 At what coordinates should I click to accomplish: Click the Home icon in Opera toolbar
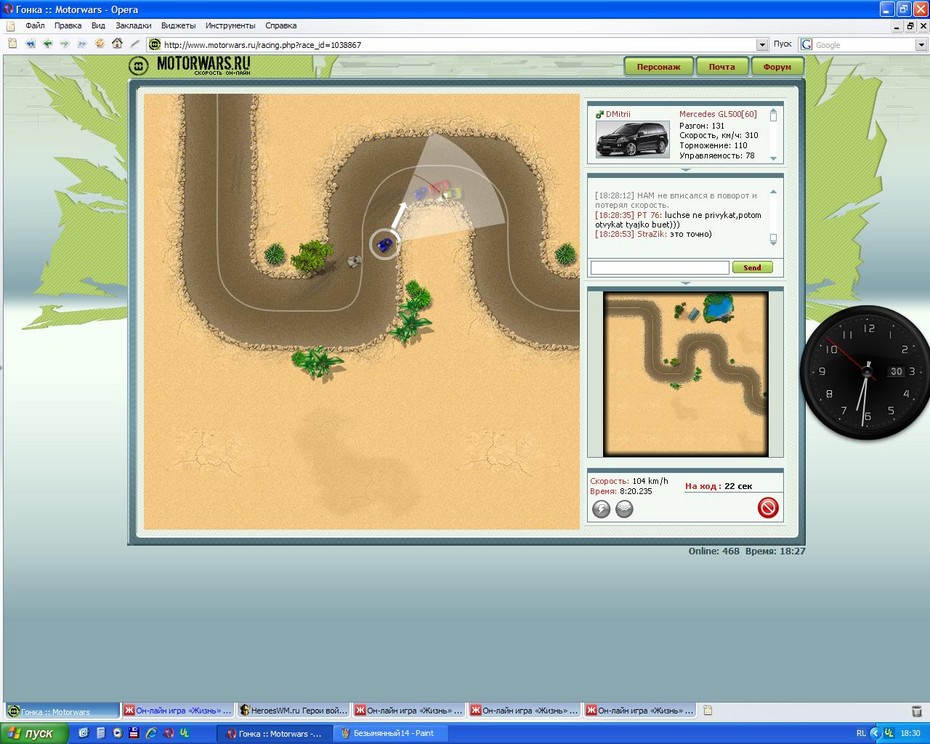[x=117, y=44]
